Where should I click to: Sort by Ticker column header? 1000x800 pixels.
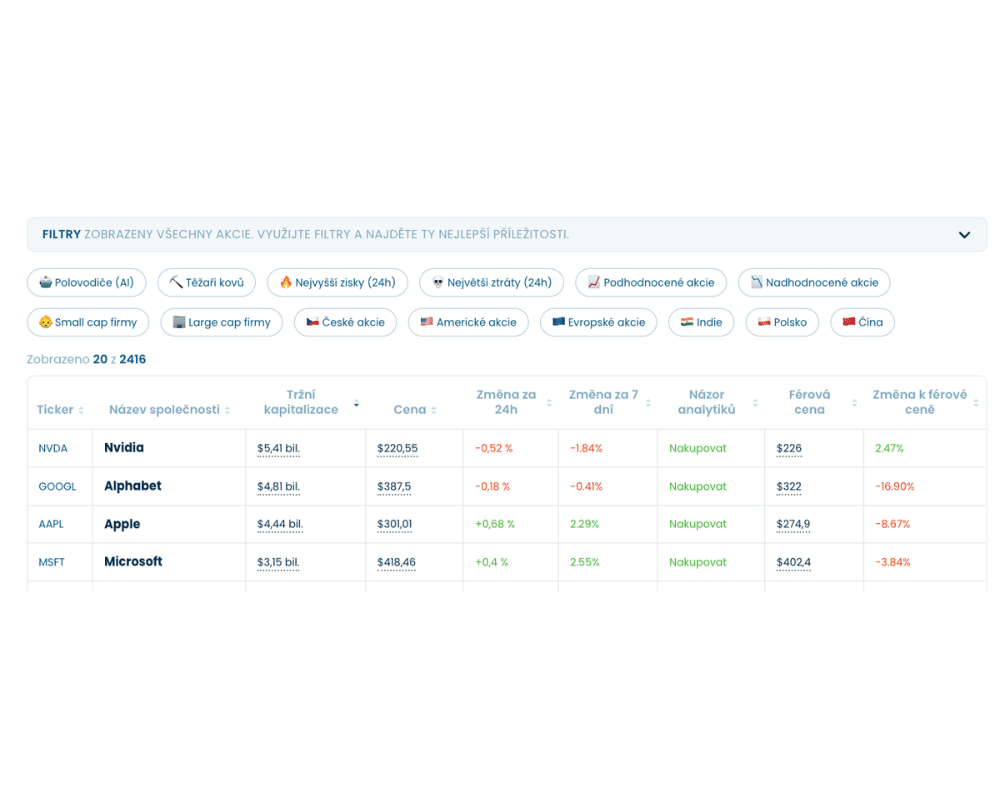coord(60,410)
